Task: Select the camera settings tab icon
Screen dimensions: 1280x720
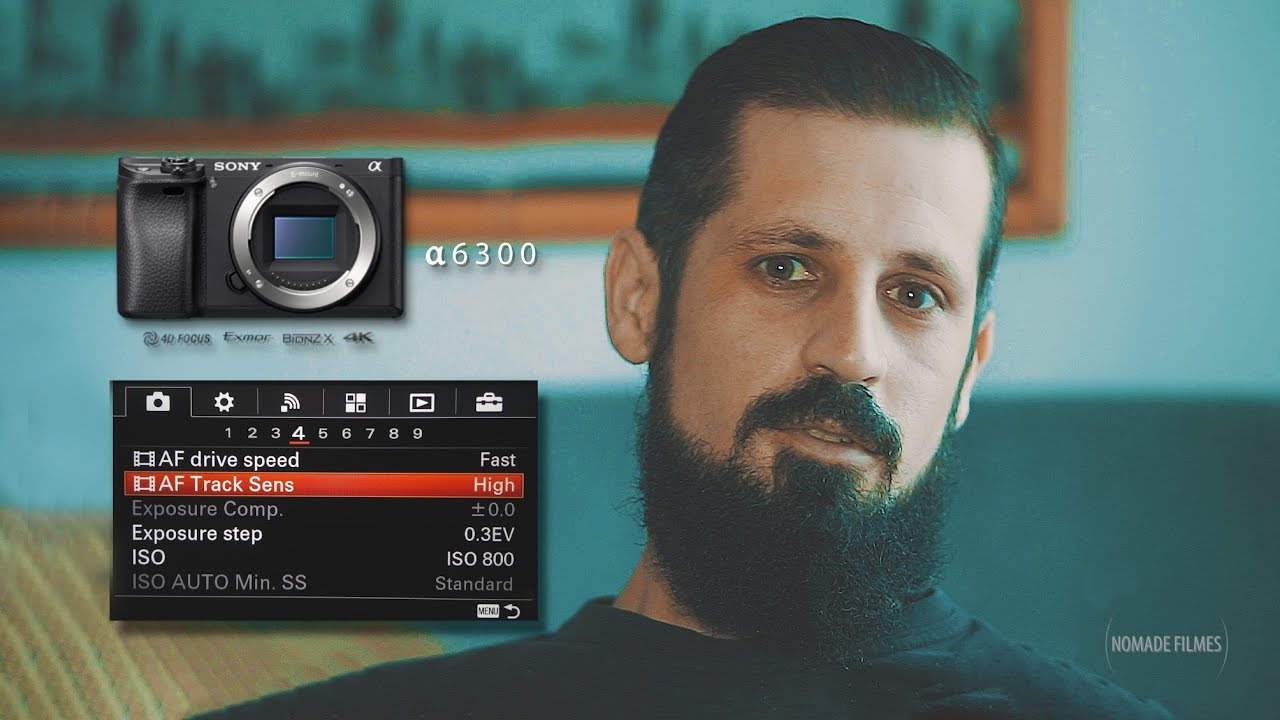Action: pos(158,402)
